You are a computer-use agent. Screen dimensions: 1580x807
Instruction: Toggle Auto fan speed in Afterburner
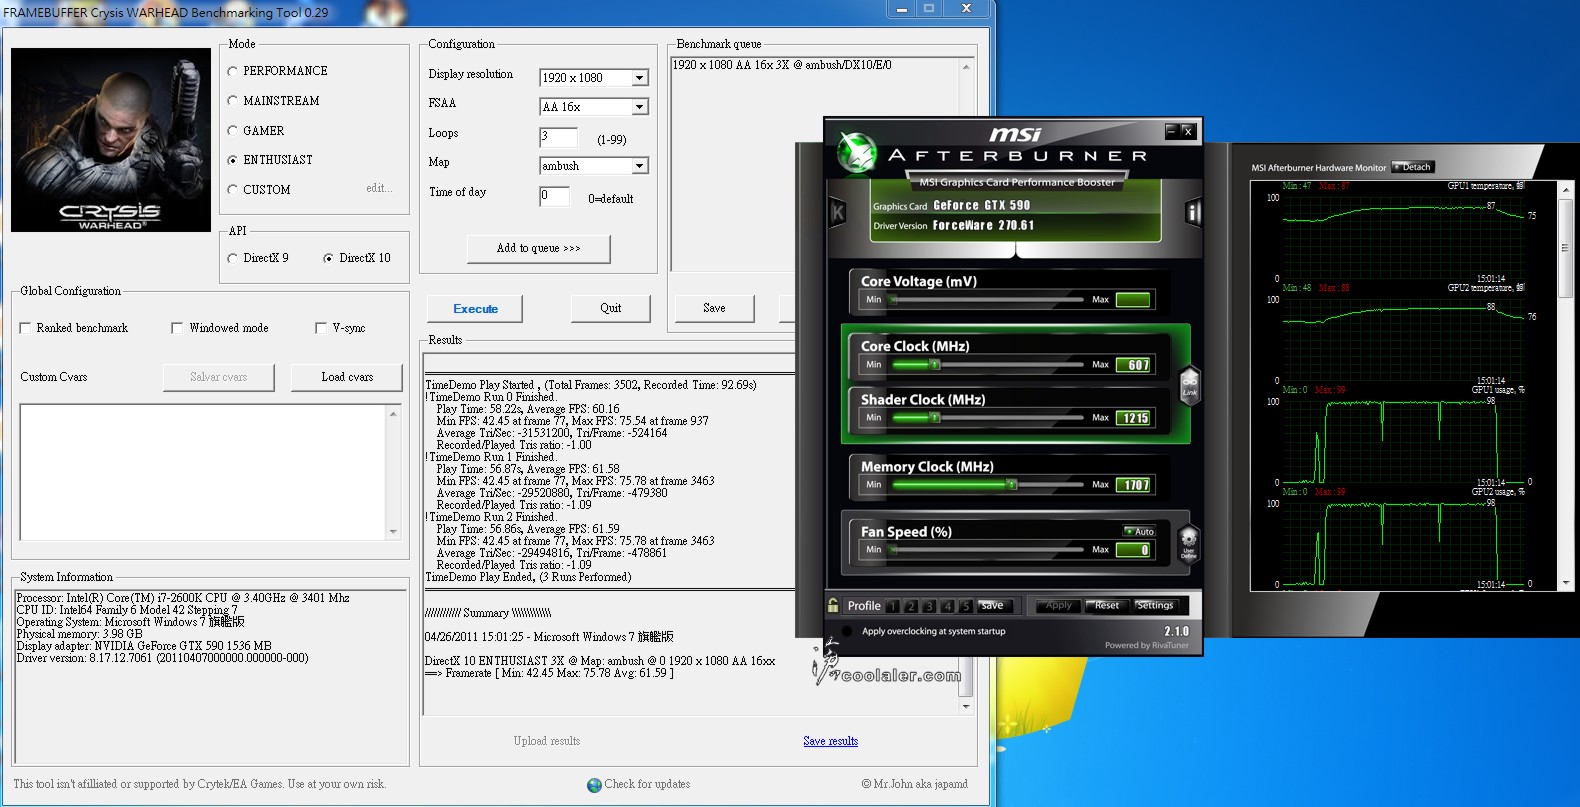pos(1139,531)
